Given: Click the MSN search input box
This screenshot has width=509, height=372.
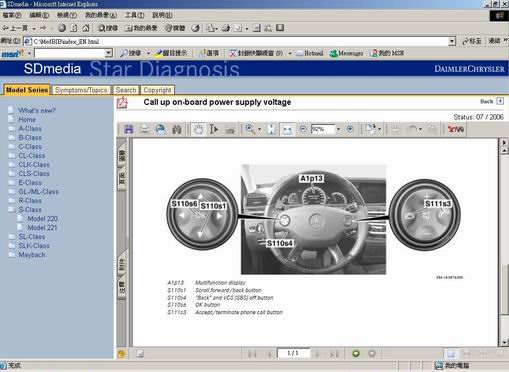Looking at the screenshot, I should [70, 53].
